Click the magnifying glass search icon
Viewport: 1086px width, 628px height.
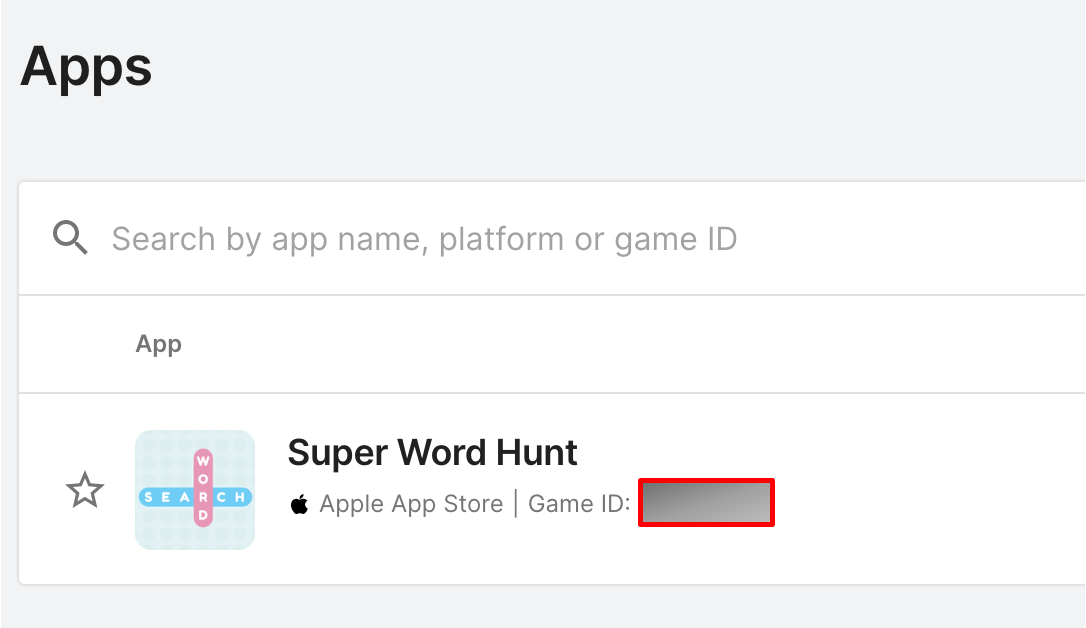pyautogui.click(x=71, y=238)
